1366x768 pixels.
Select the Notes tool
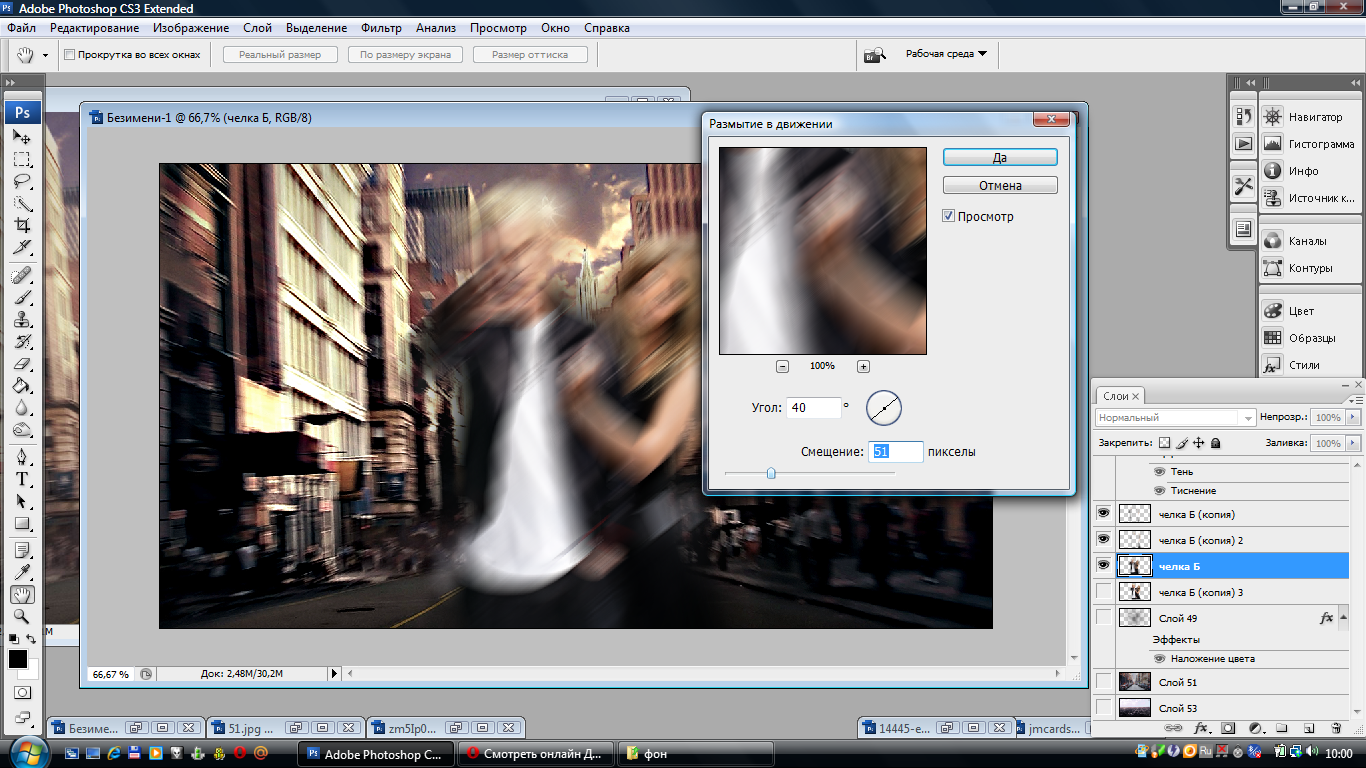(x=22, y=550)
